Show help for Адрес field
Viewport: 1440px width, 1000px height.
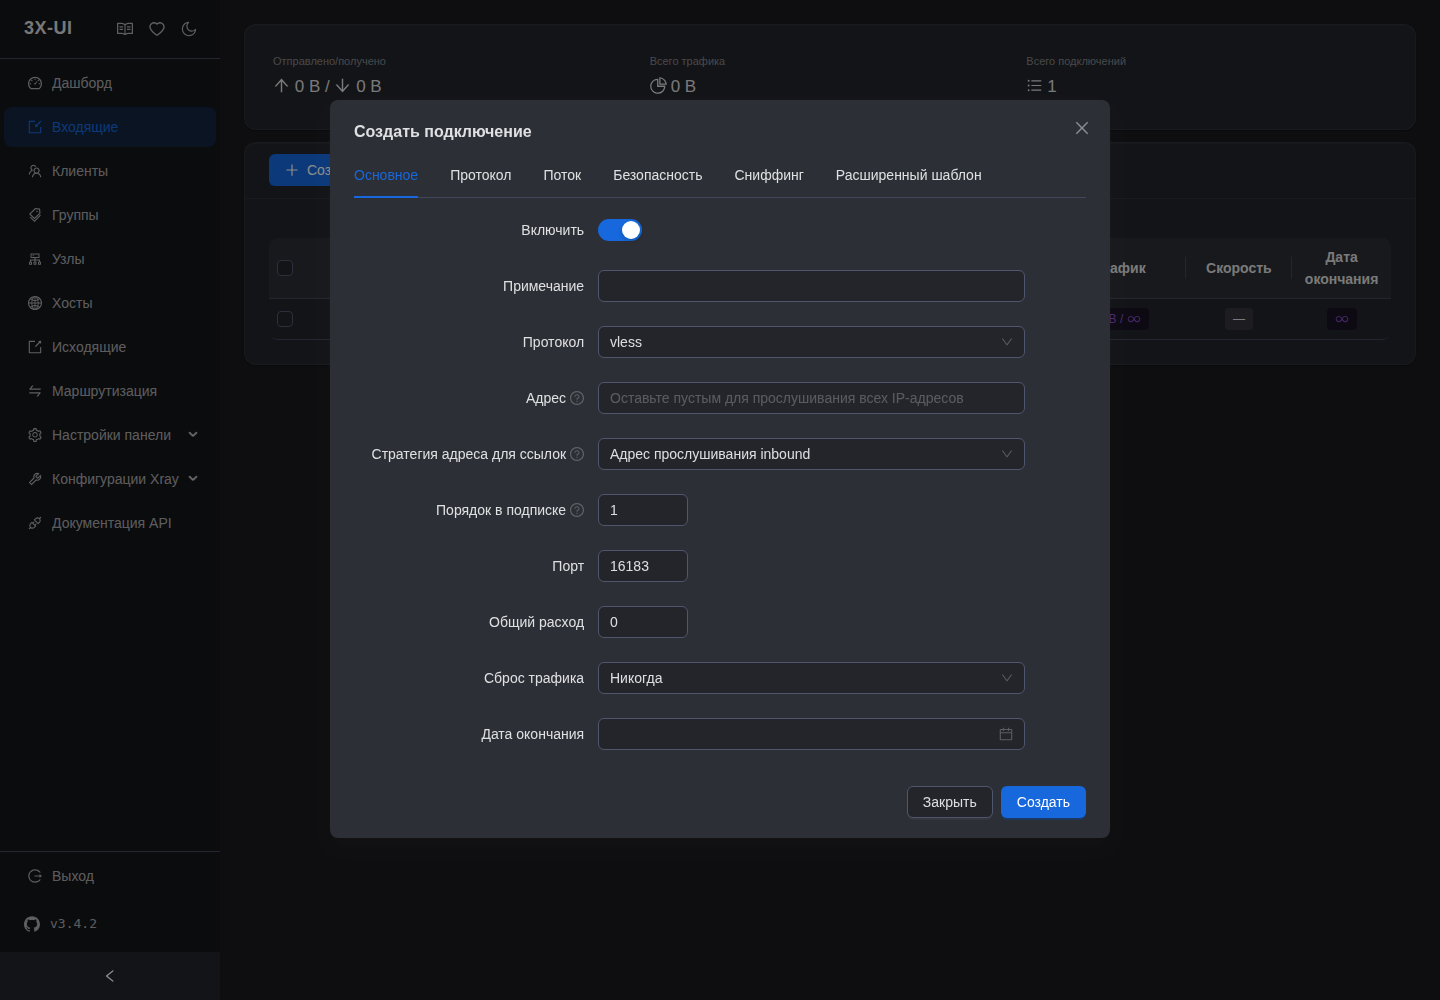[577, 398]
